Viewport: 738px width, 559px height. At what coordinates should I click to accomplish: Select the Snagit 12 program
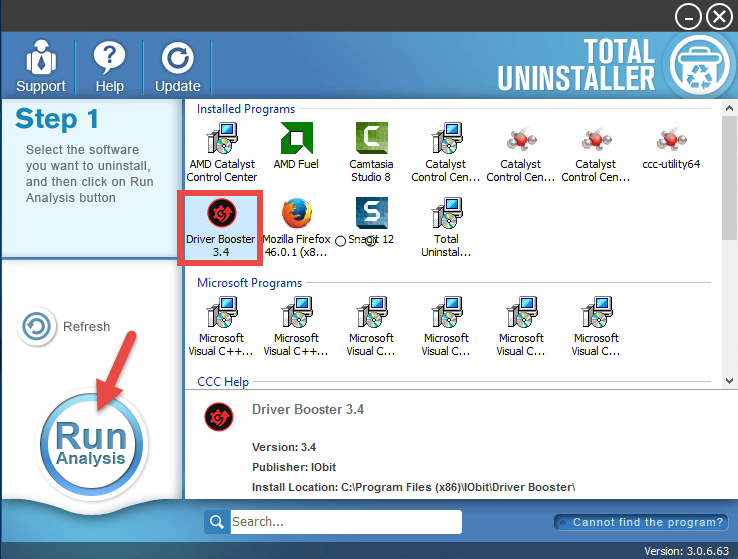click(371, 222)
